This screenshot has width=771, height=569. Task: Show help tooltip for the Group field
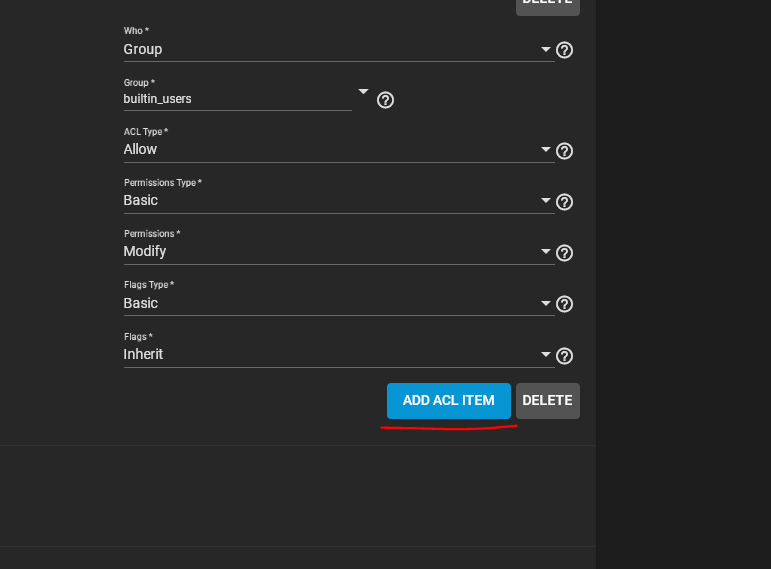click(x=385, y=100)
